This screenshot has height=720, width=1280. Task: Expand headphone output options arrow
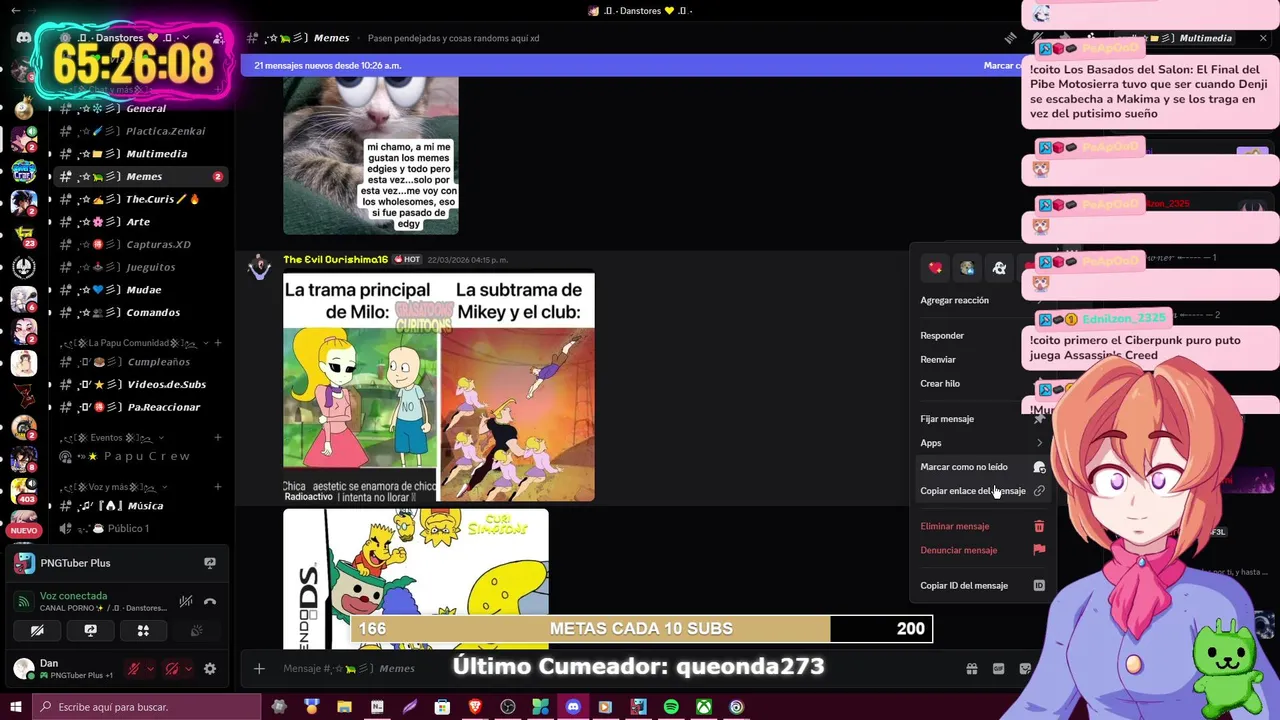(x=188, y=669)
